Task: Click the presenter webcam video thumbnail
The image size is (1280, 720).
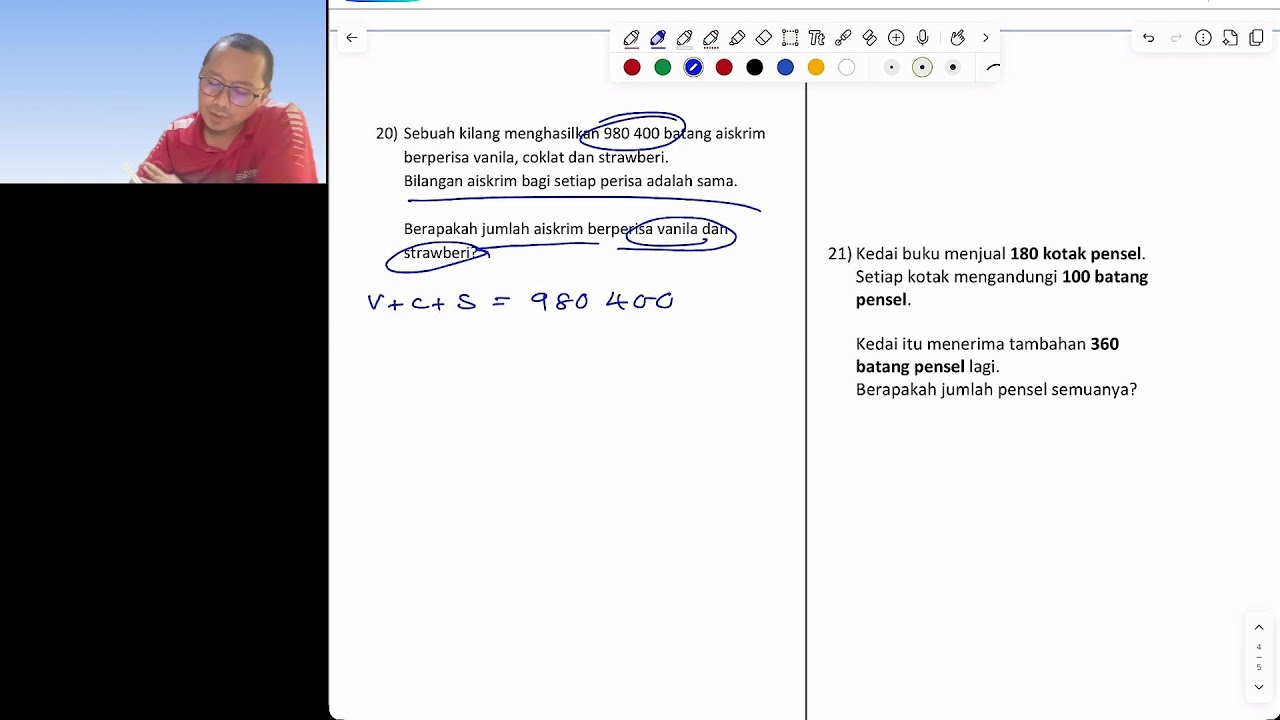Action: click(x=163, y=92)
